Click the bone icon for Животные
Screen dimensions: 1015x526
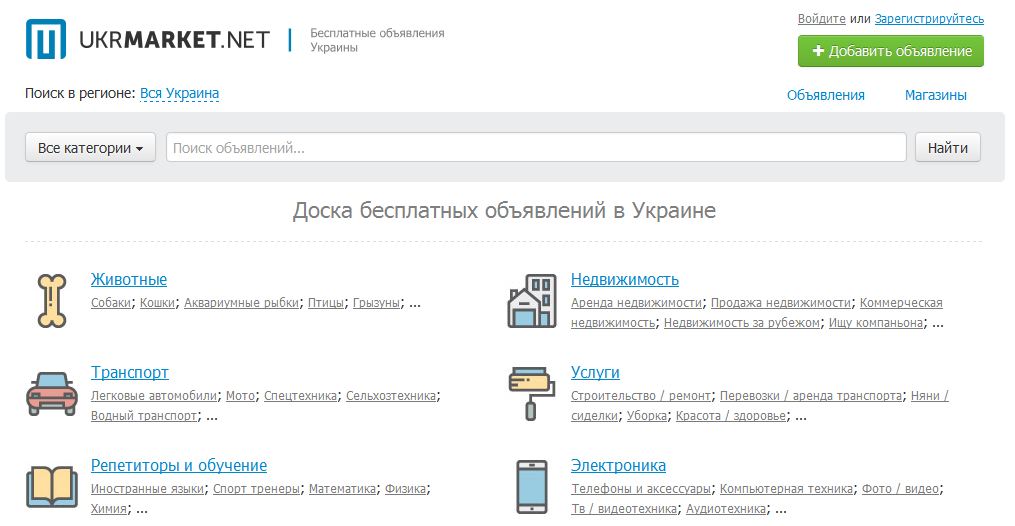point(51,301)
